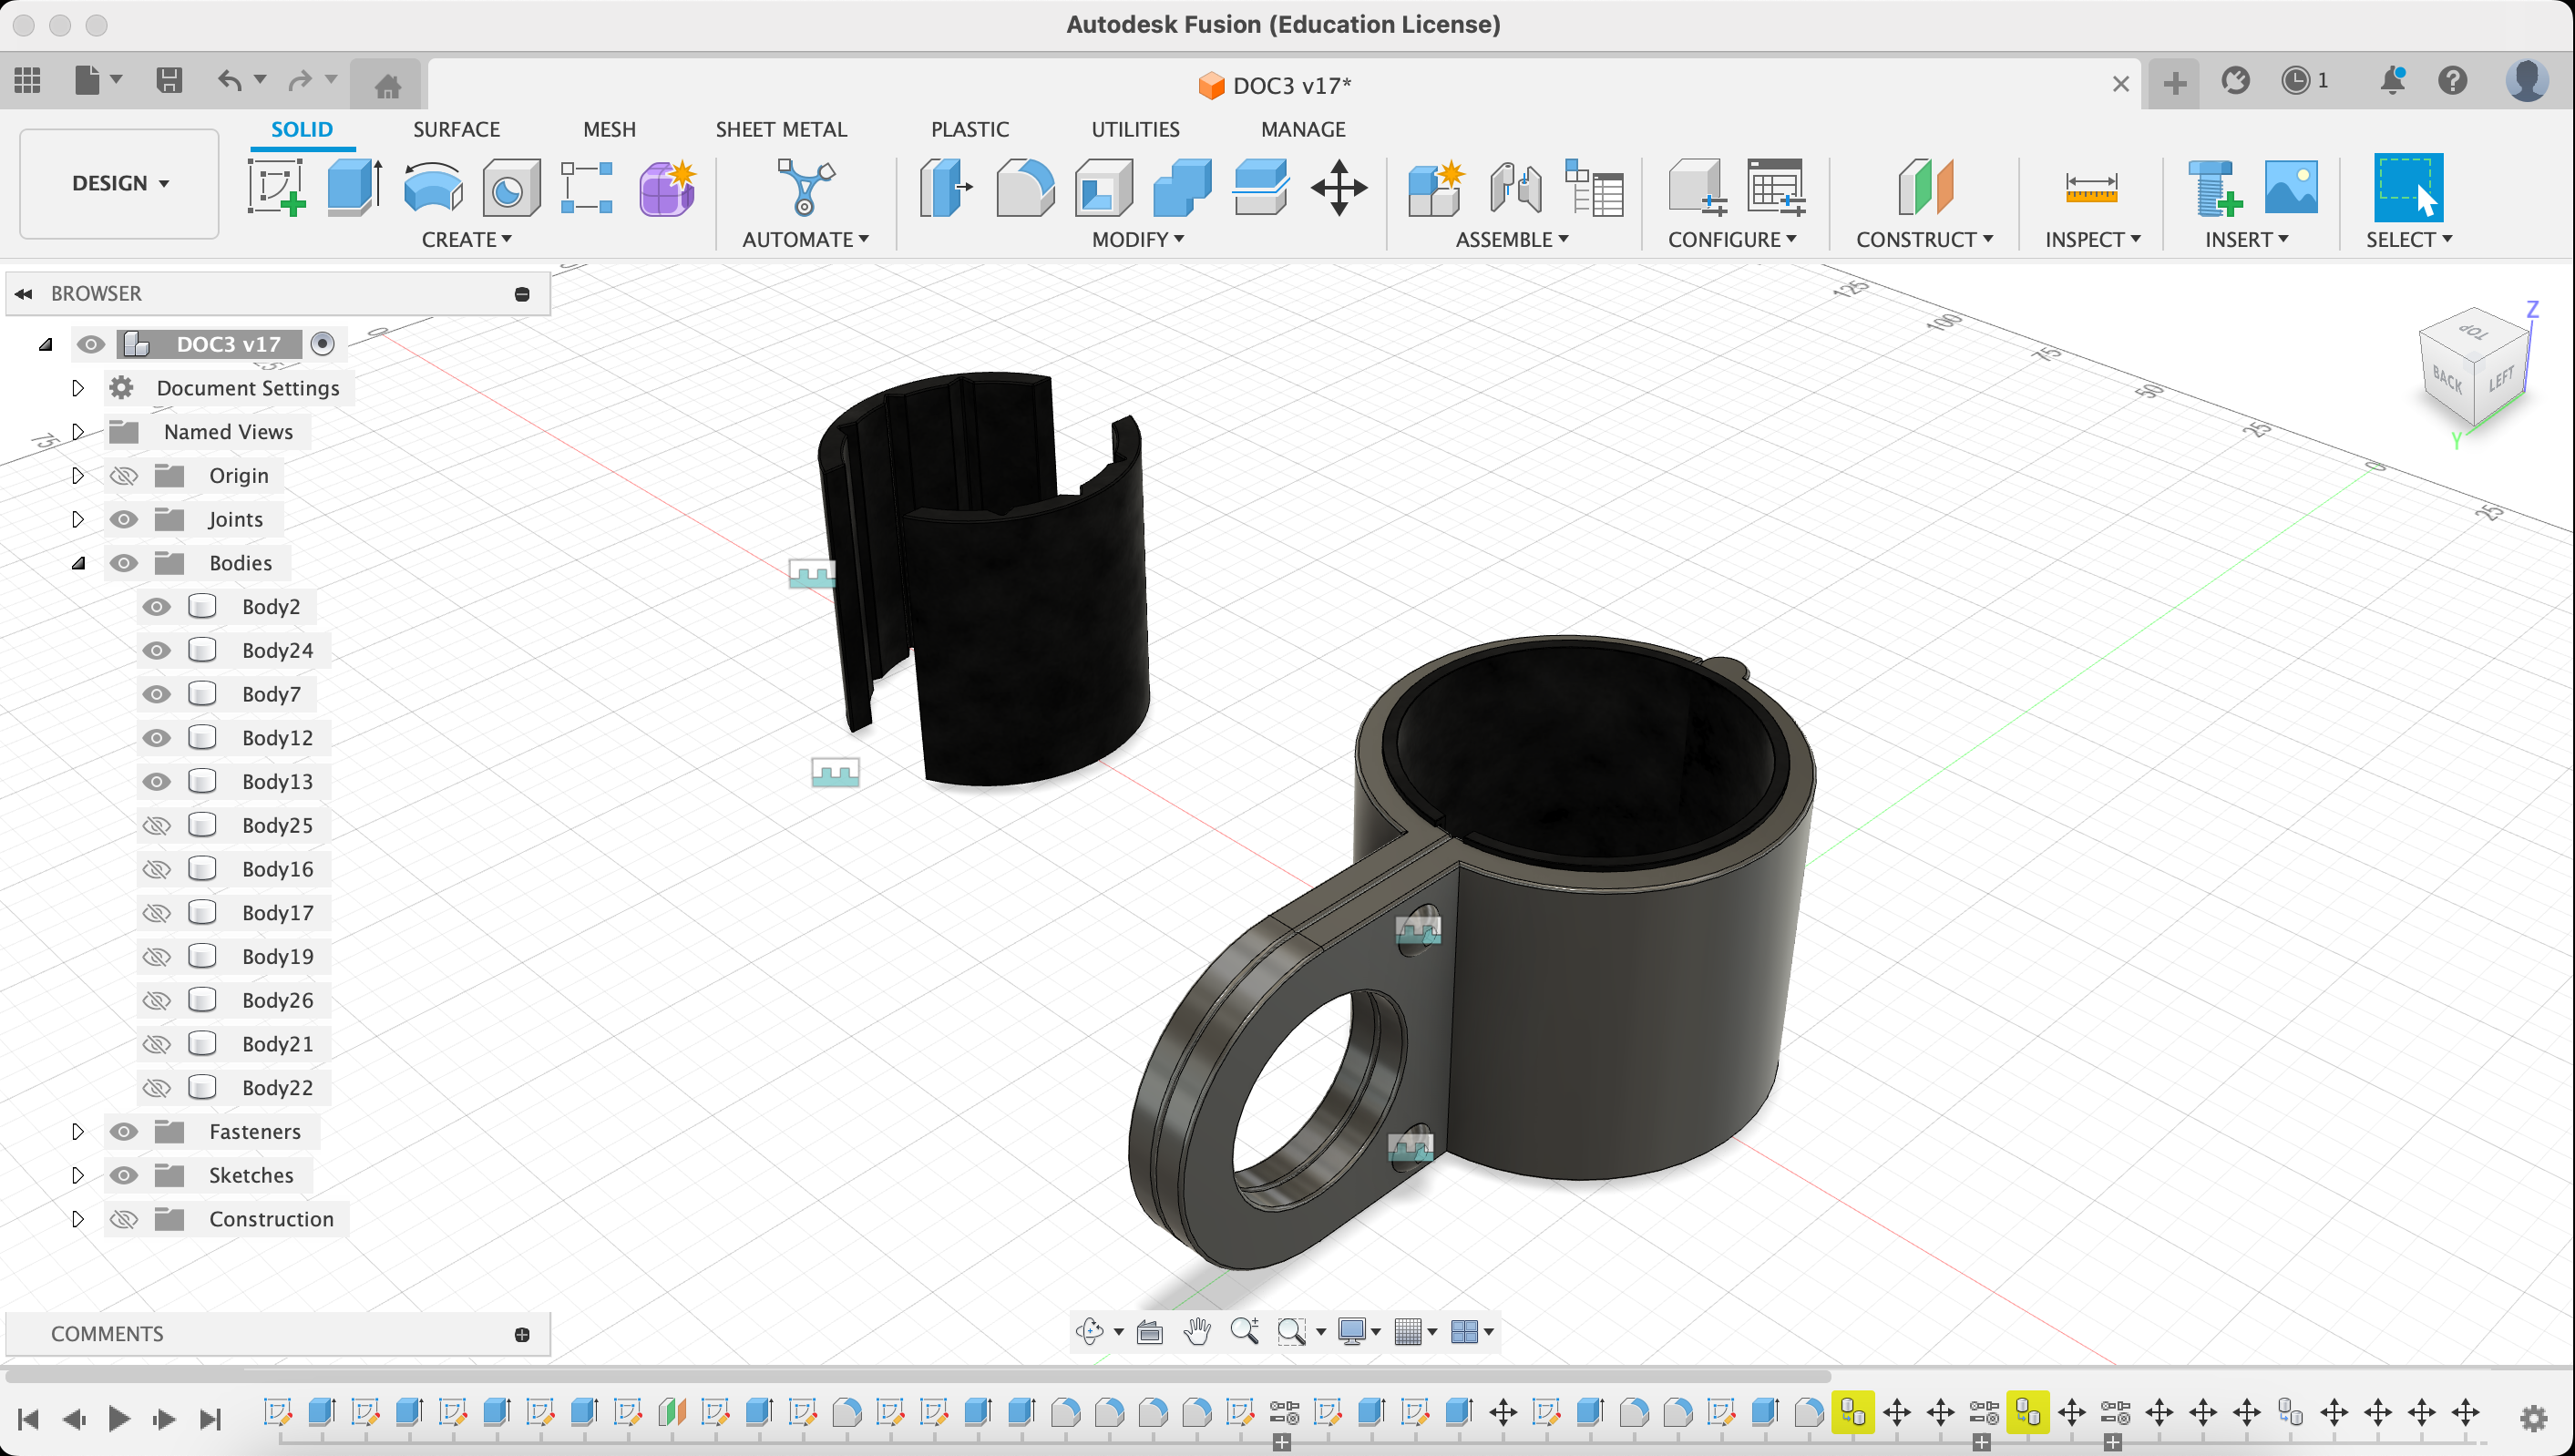This screenshot has height=1456, width=2575.
Task: Switch to the MESH tab
Action: point(609,129)
